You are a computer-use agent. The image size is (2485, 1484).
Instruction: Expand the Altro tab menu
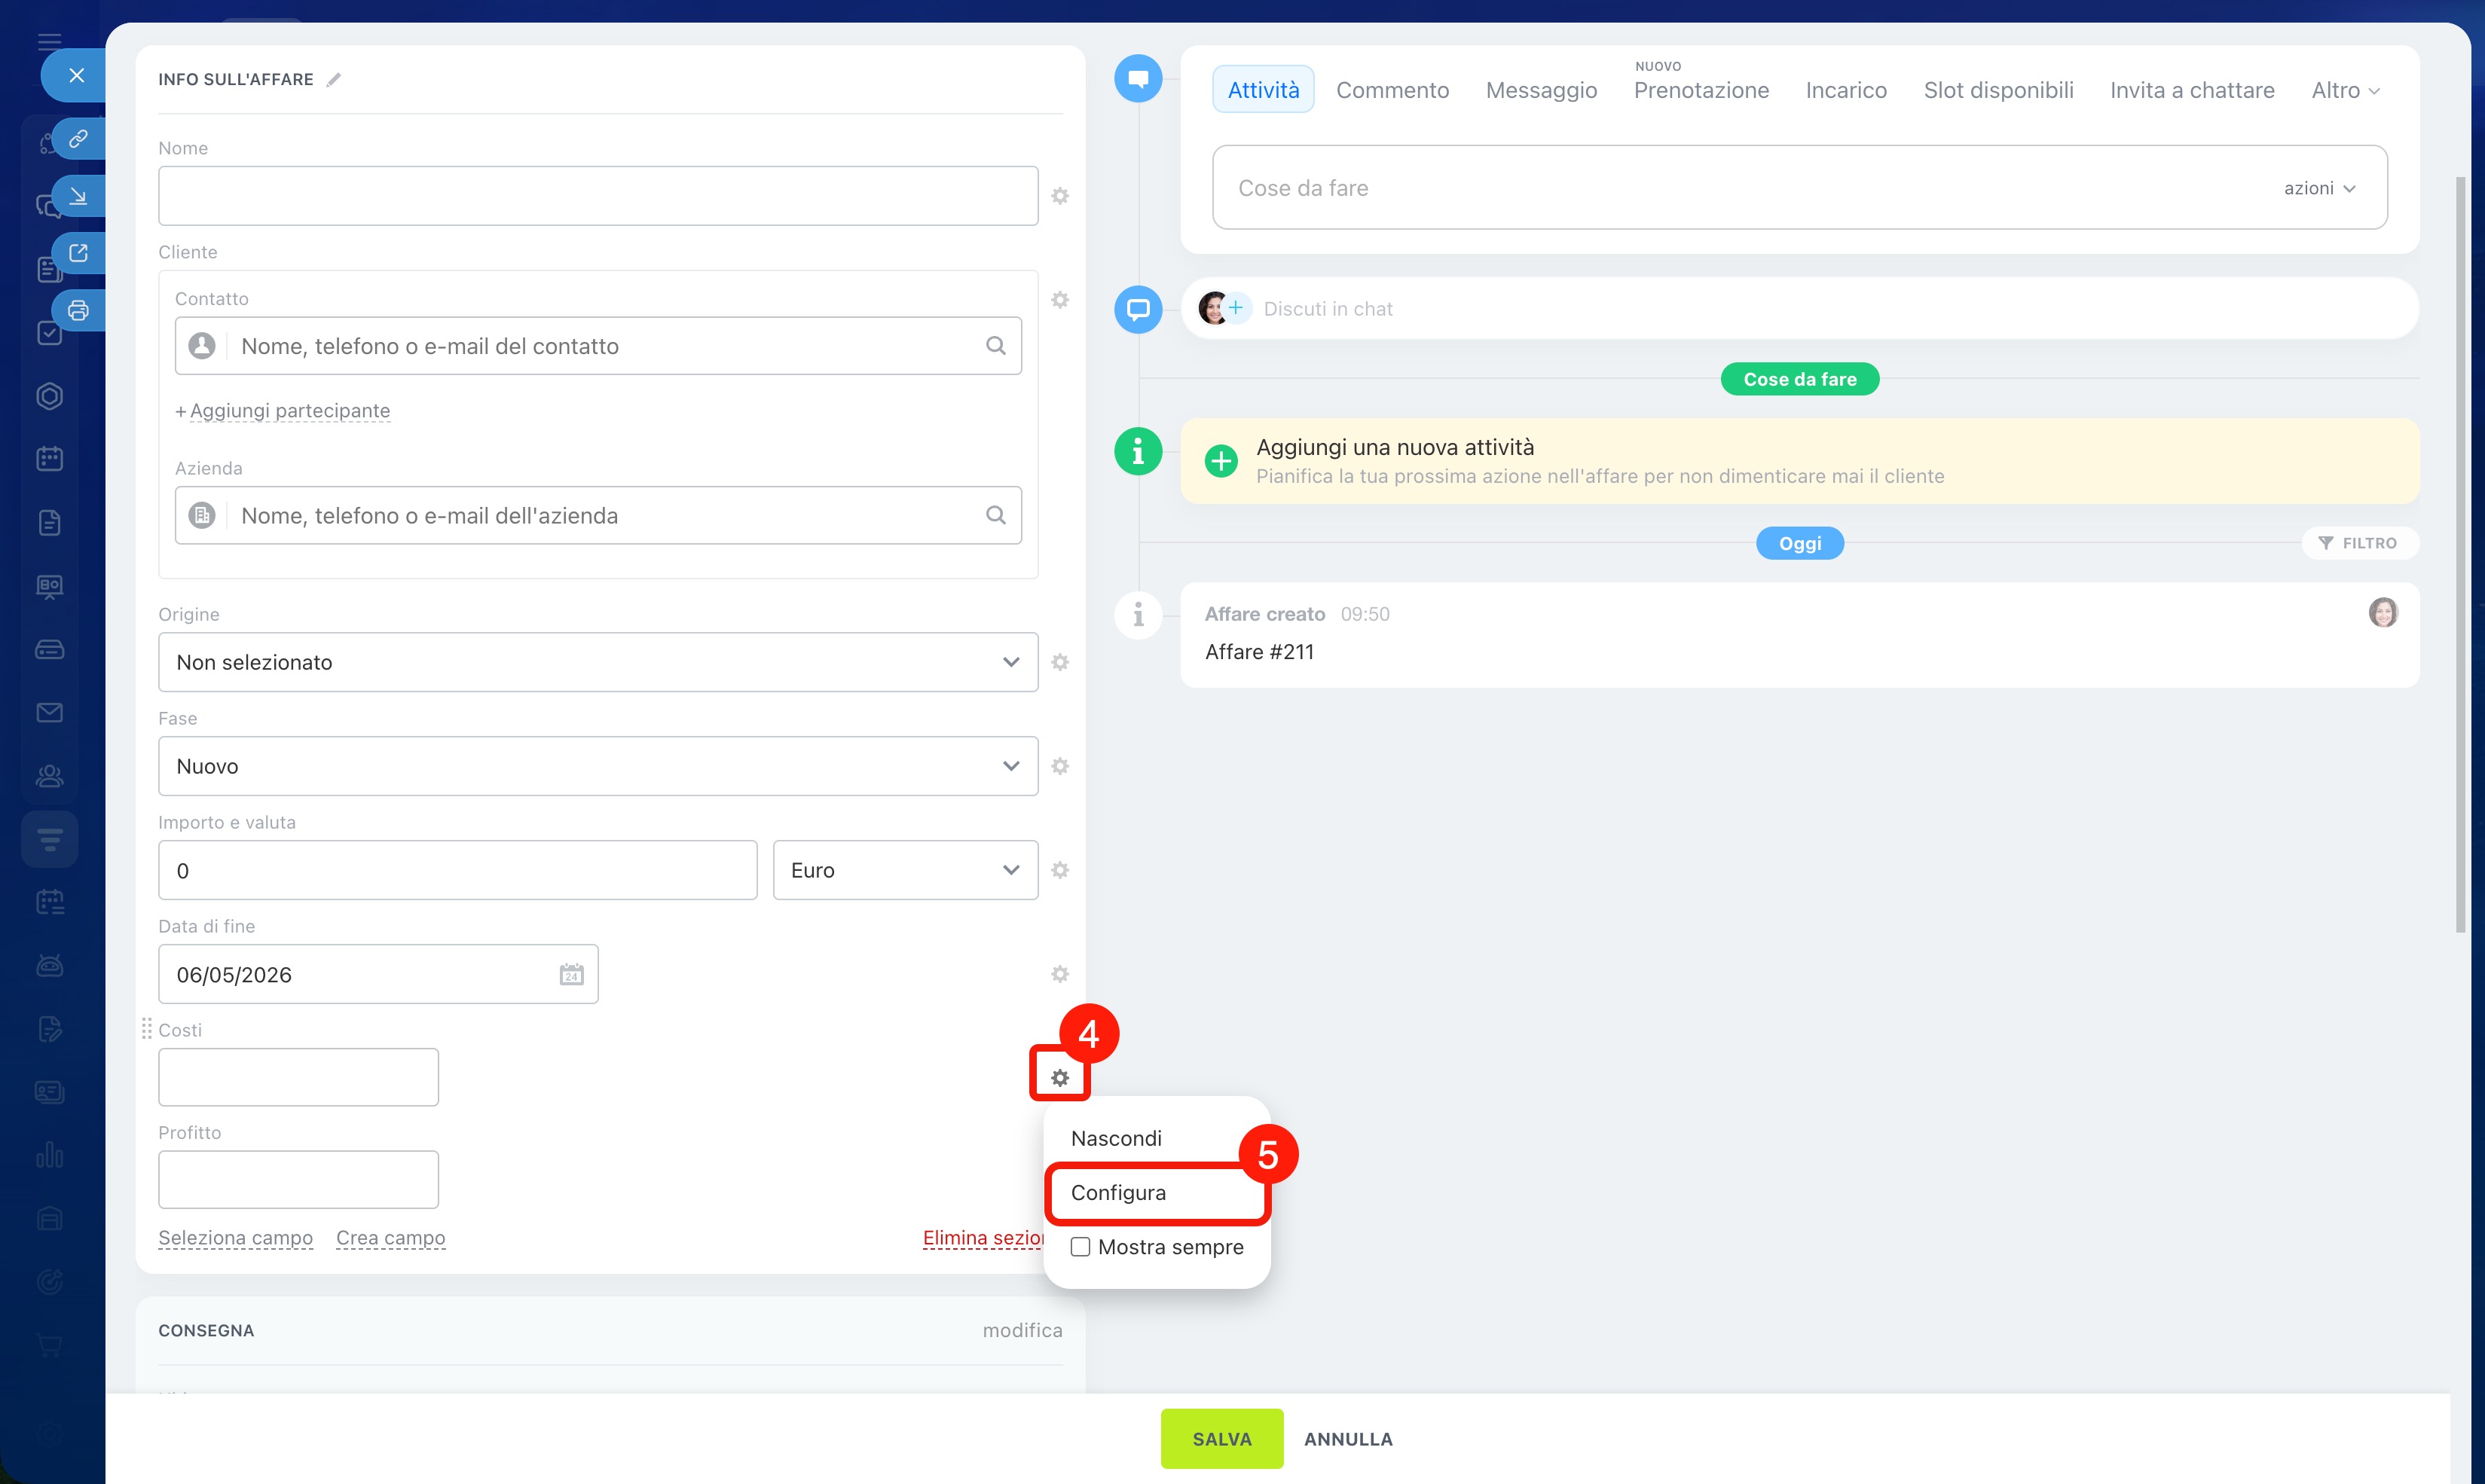(2344, 90)
